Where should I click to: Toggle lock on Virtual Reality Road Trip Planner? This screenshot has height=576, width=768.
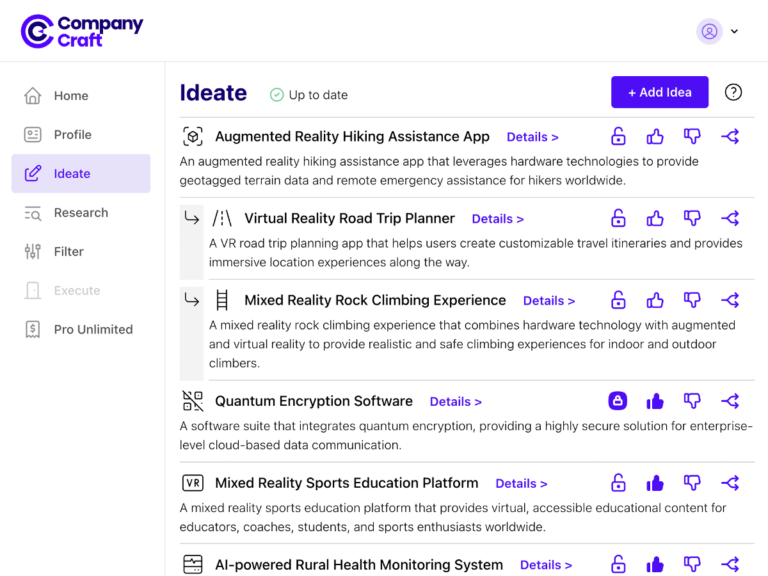coord(618,218)
